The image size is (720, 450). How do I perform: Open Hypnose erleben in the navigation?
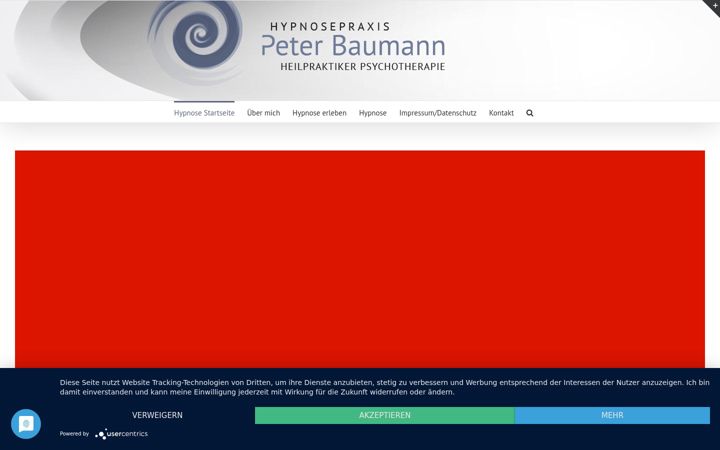tap(319, 113)
